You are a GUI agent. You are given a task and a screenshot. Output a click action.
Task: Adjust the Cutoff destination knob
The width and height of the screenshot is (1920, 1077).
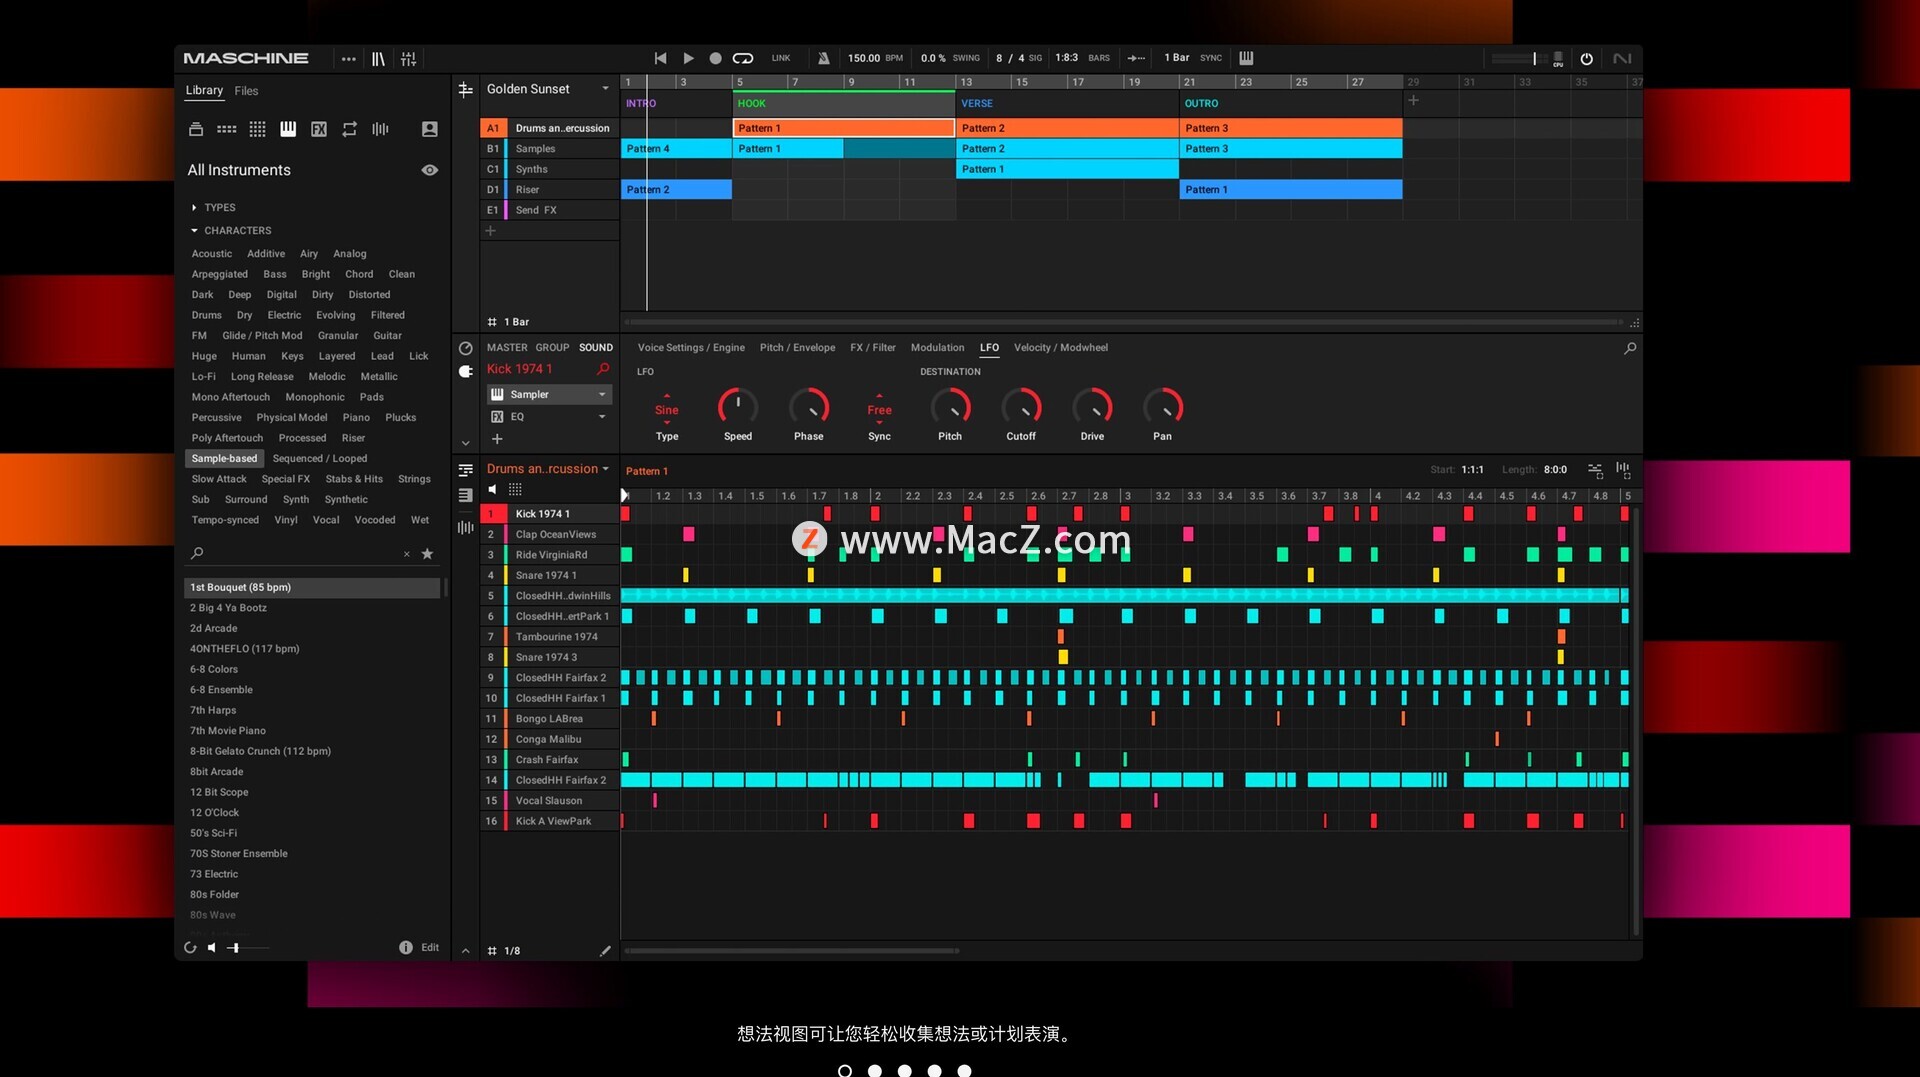point(1021,407)
